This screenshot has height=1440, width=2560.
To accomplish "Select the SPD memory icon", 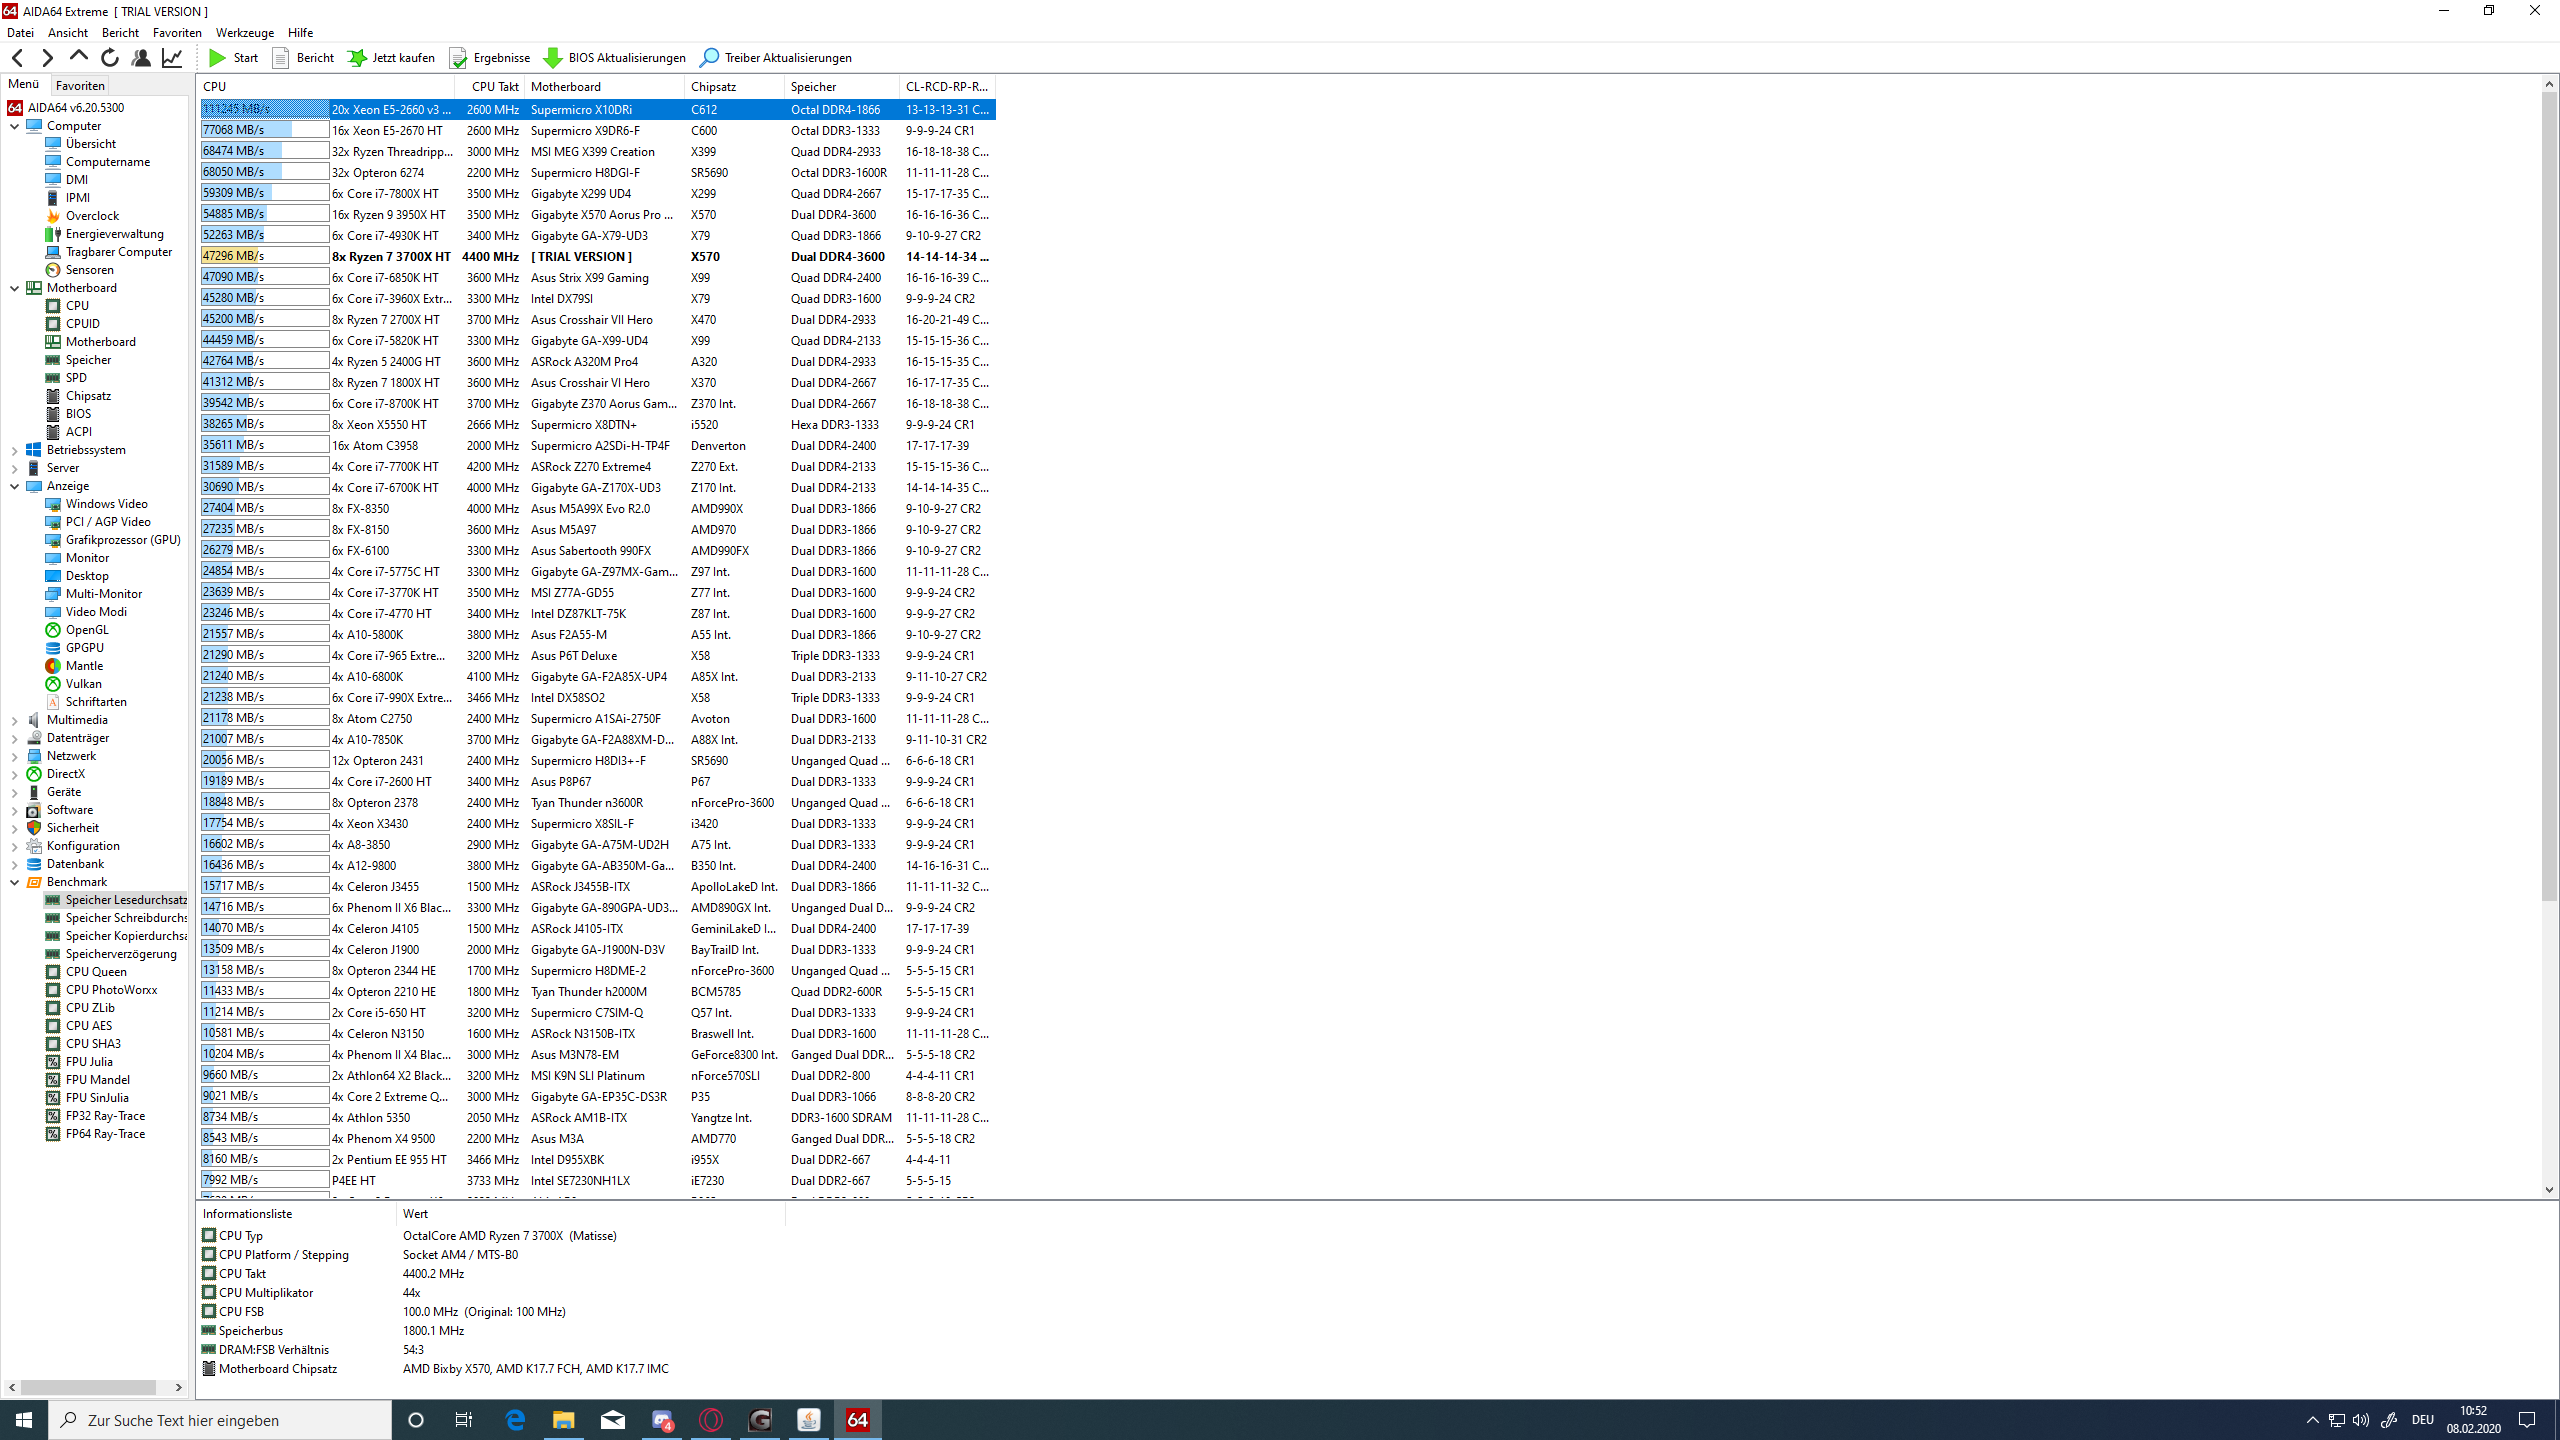I will click(53, 378).
